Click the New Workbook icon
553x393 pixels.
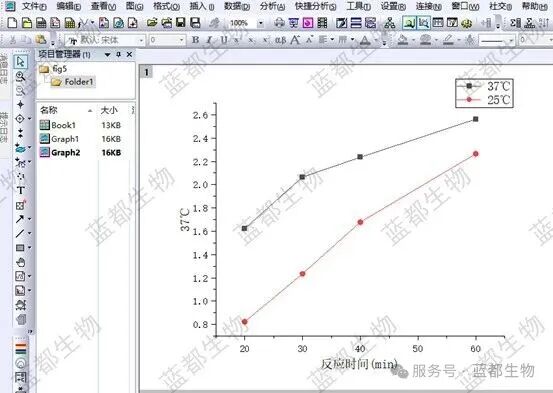coord(41,23)
